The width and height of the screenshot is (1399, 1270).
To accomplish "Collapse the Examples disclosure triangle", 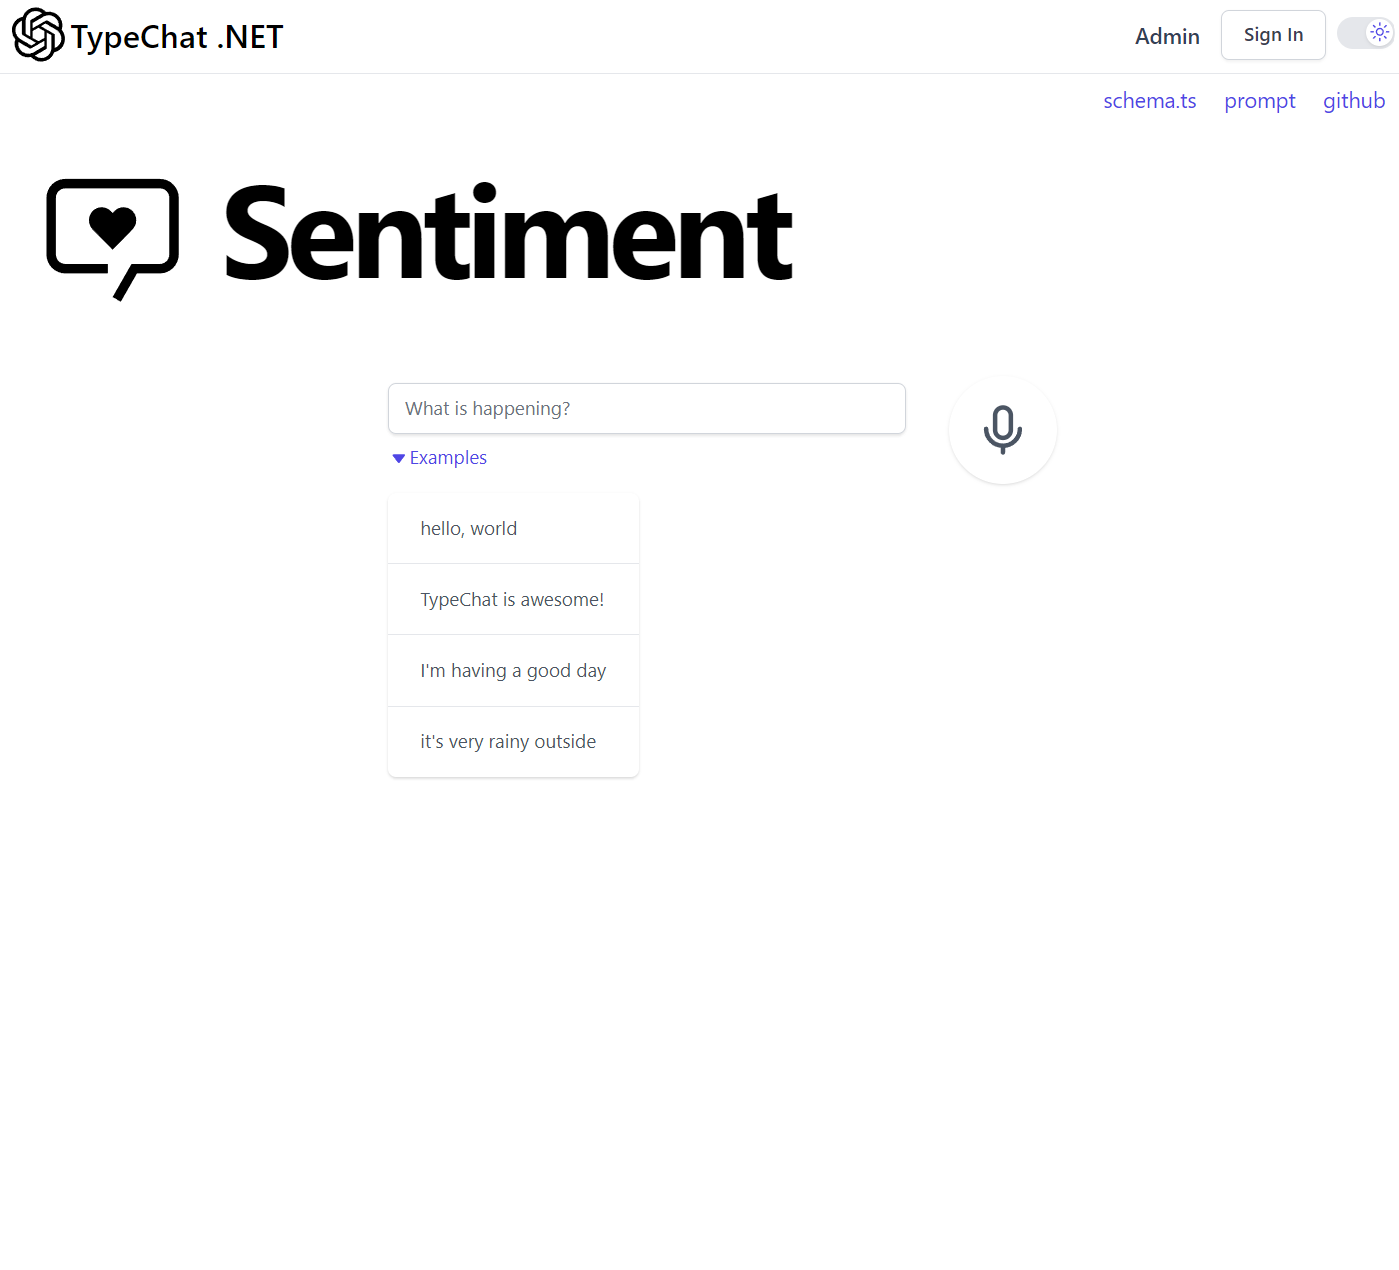I will click(x=398, y=458).
